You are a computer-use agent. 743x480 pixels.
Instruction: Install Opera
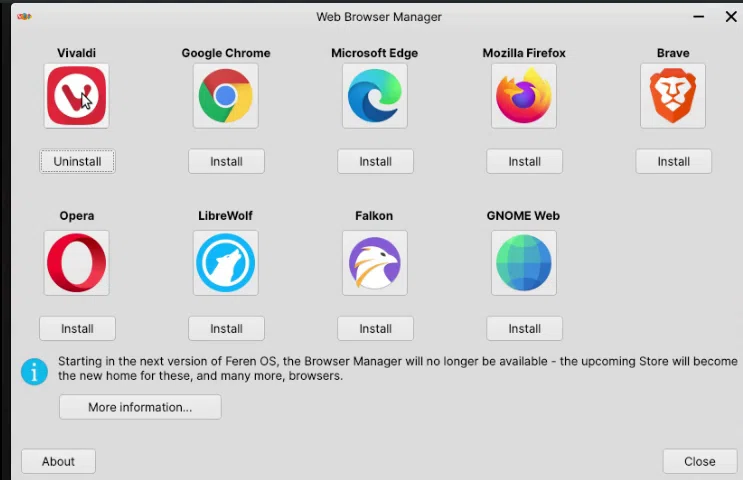pyautogui.click(x=77, y=328)
